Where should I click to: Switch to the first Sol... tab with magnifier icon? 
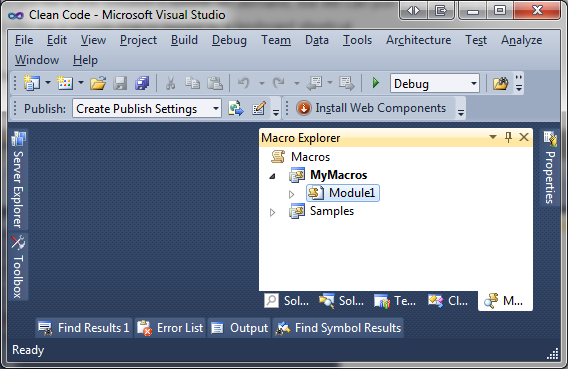(287, 301)
